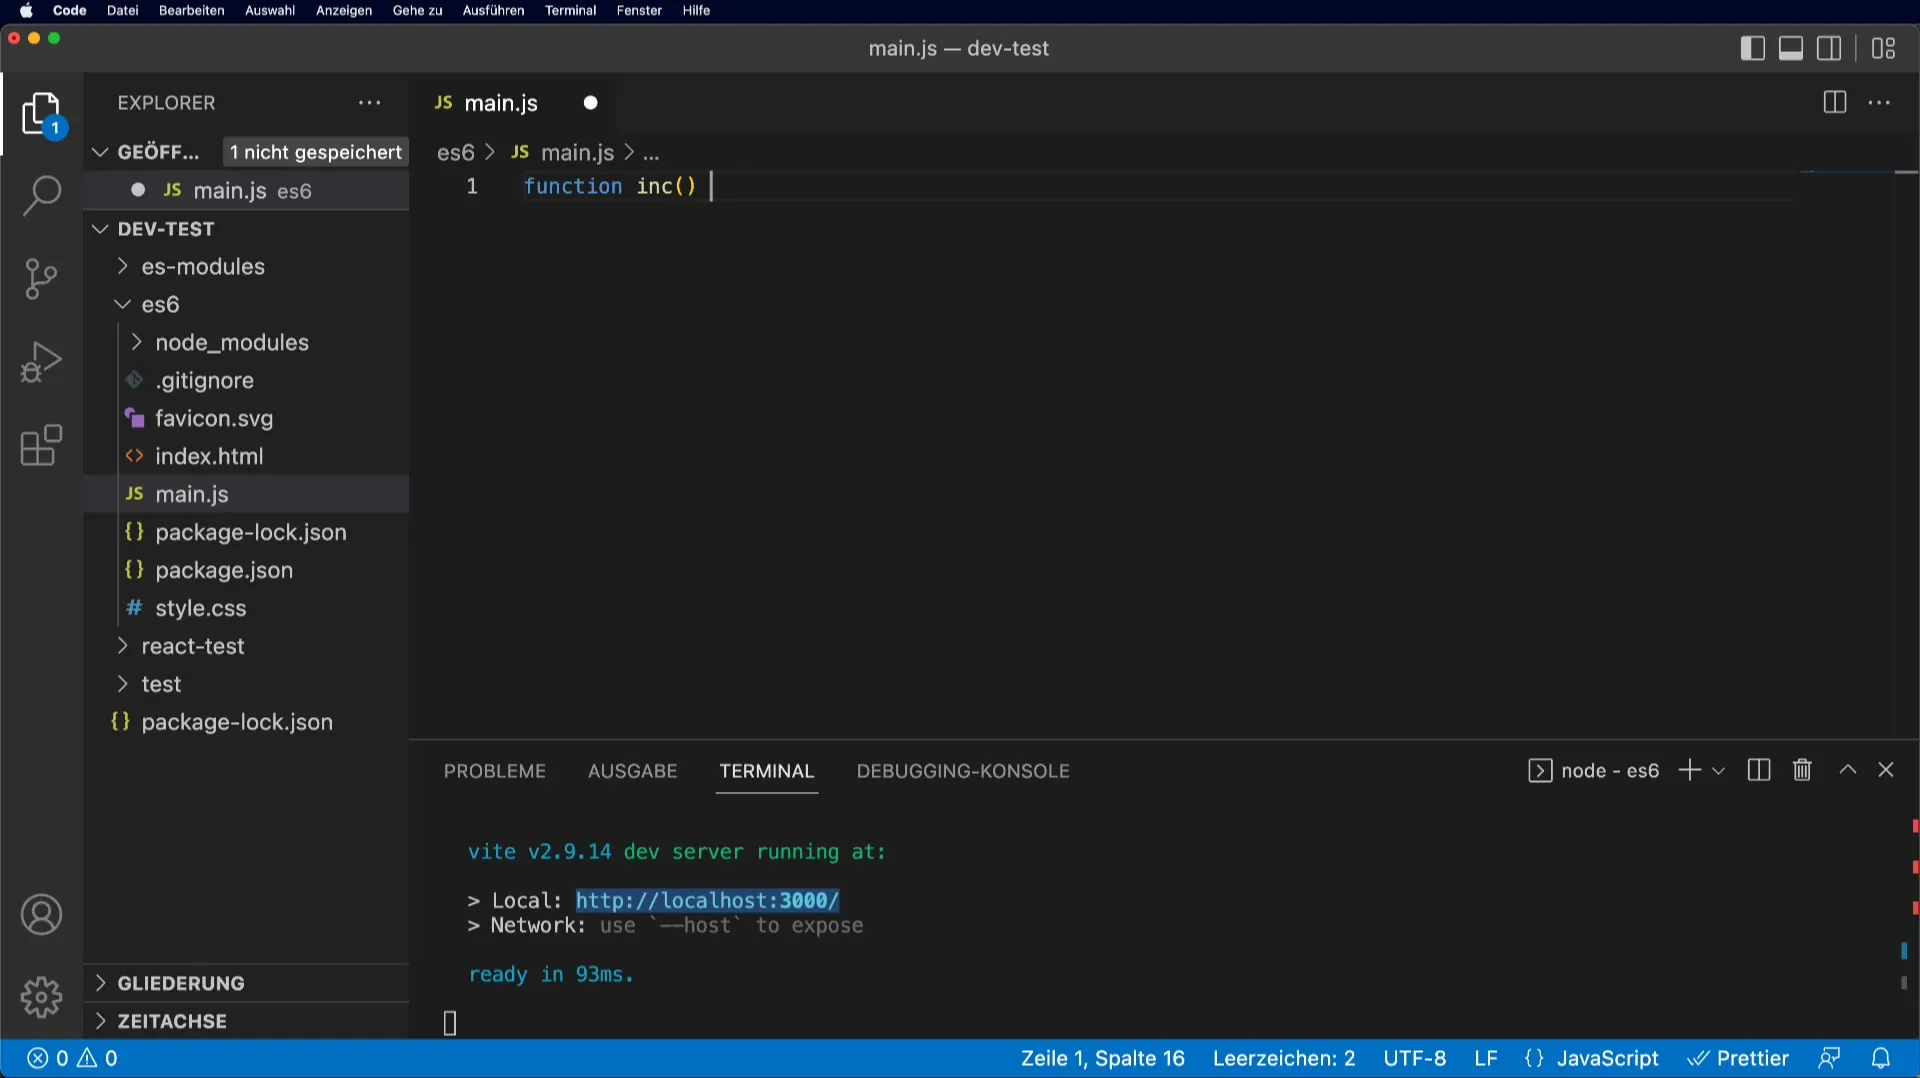The height and width of the screenshot is (1078, 1920).
Task: Select the node - es6 terminal entry
Action: (1594, 771)
